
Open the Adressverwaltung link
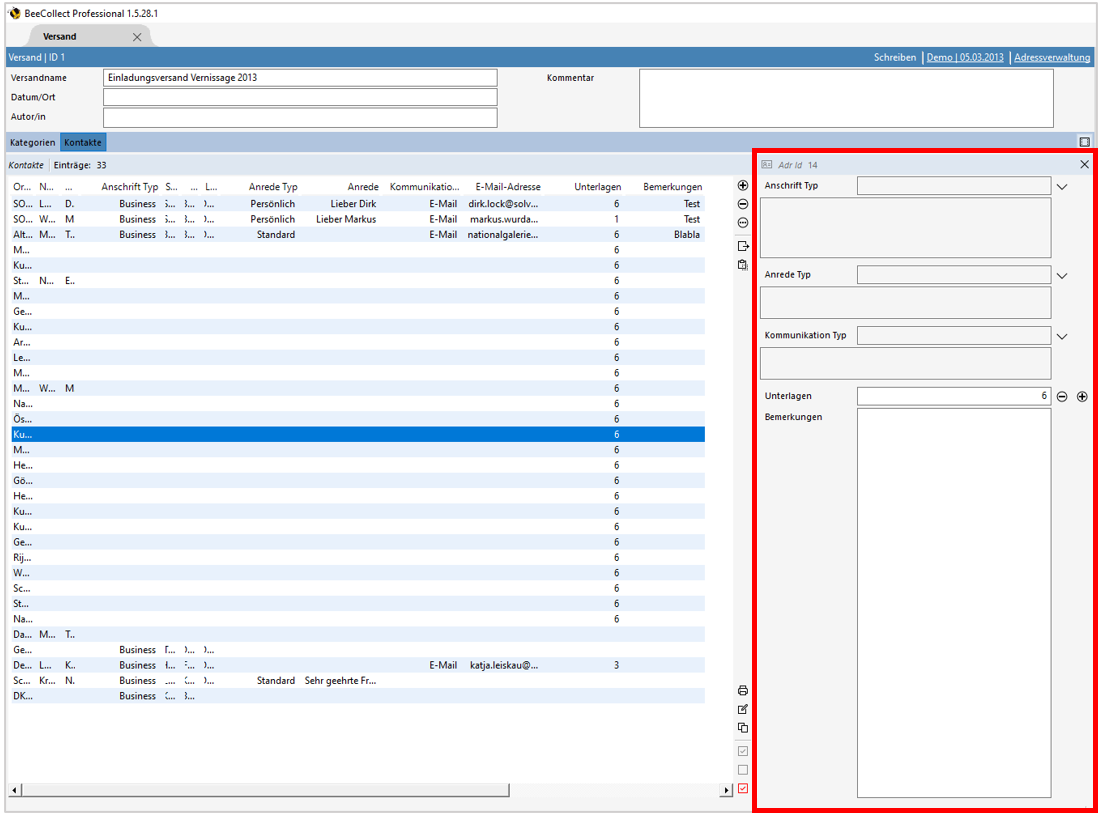[1051, 58]
